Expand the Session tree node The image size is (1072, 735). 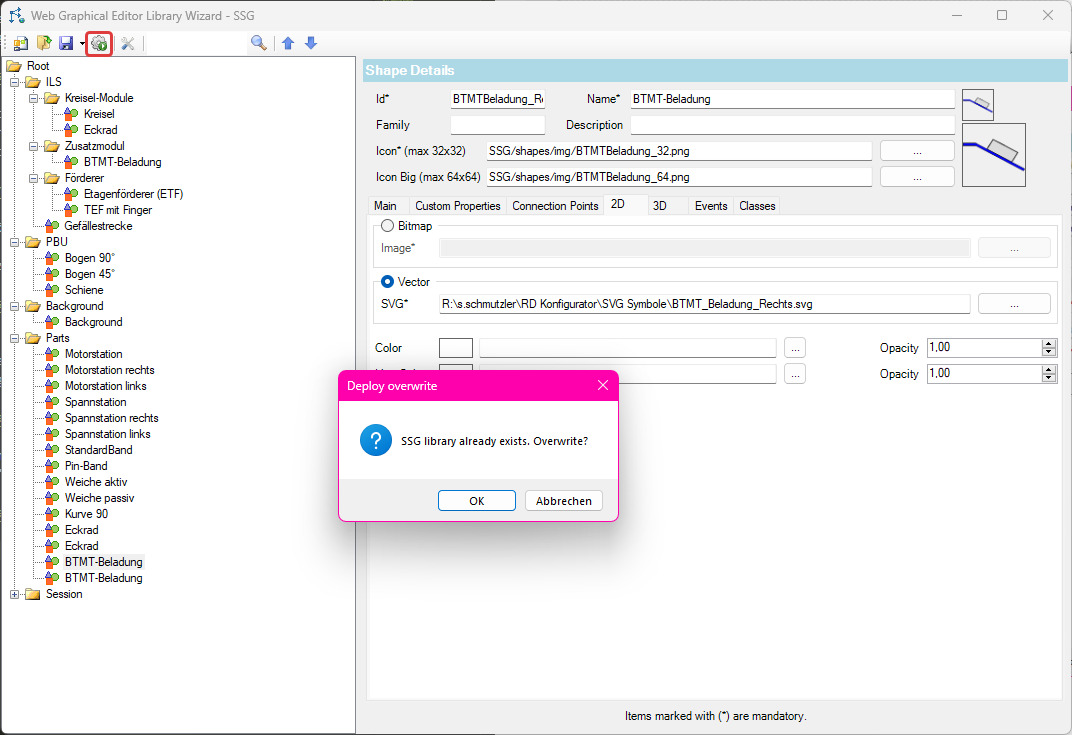(x=14, y=594)
